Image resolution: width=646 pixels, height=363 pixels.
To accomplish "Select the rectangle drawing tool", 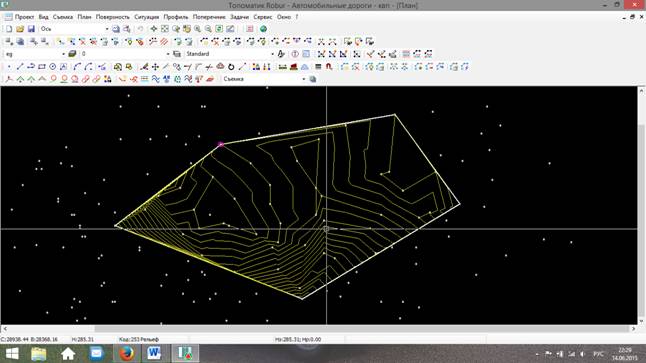I will (x=42, y=66).
